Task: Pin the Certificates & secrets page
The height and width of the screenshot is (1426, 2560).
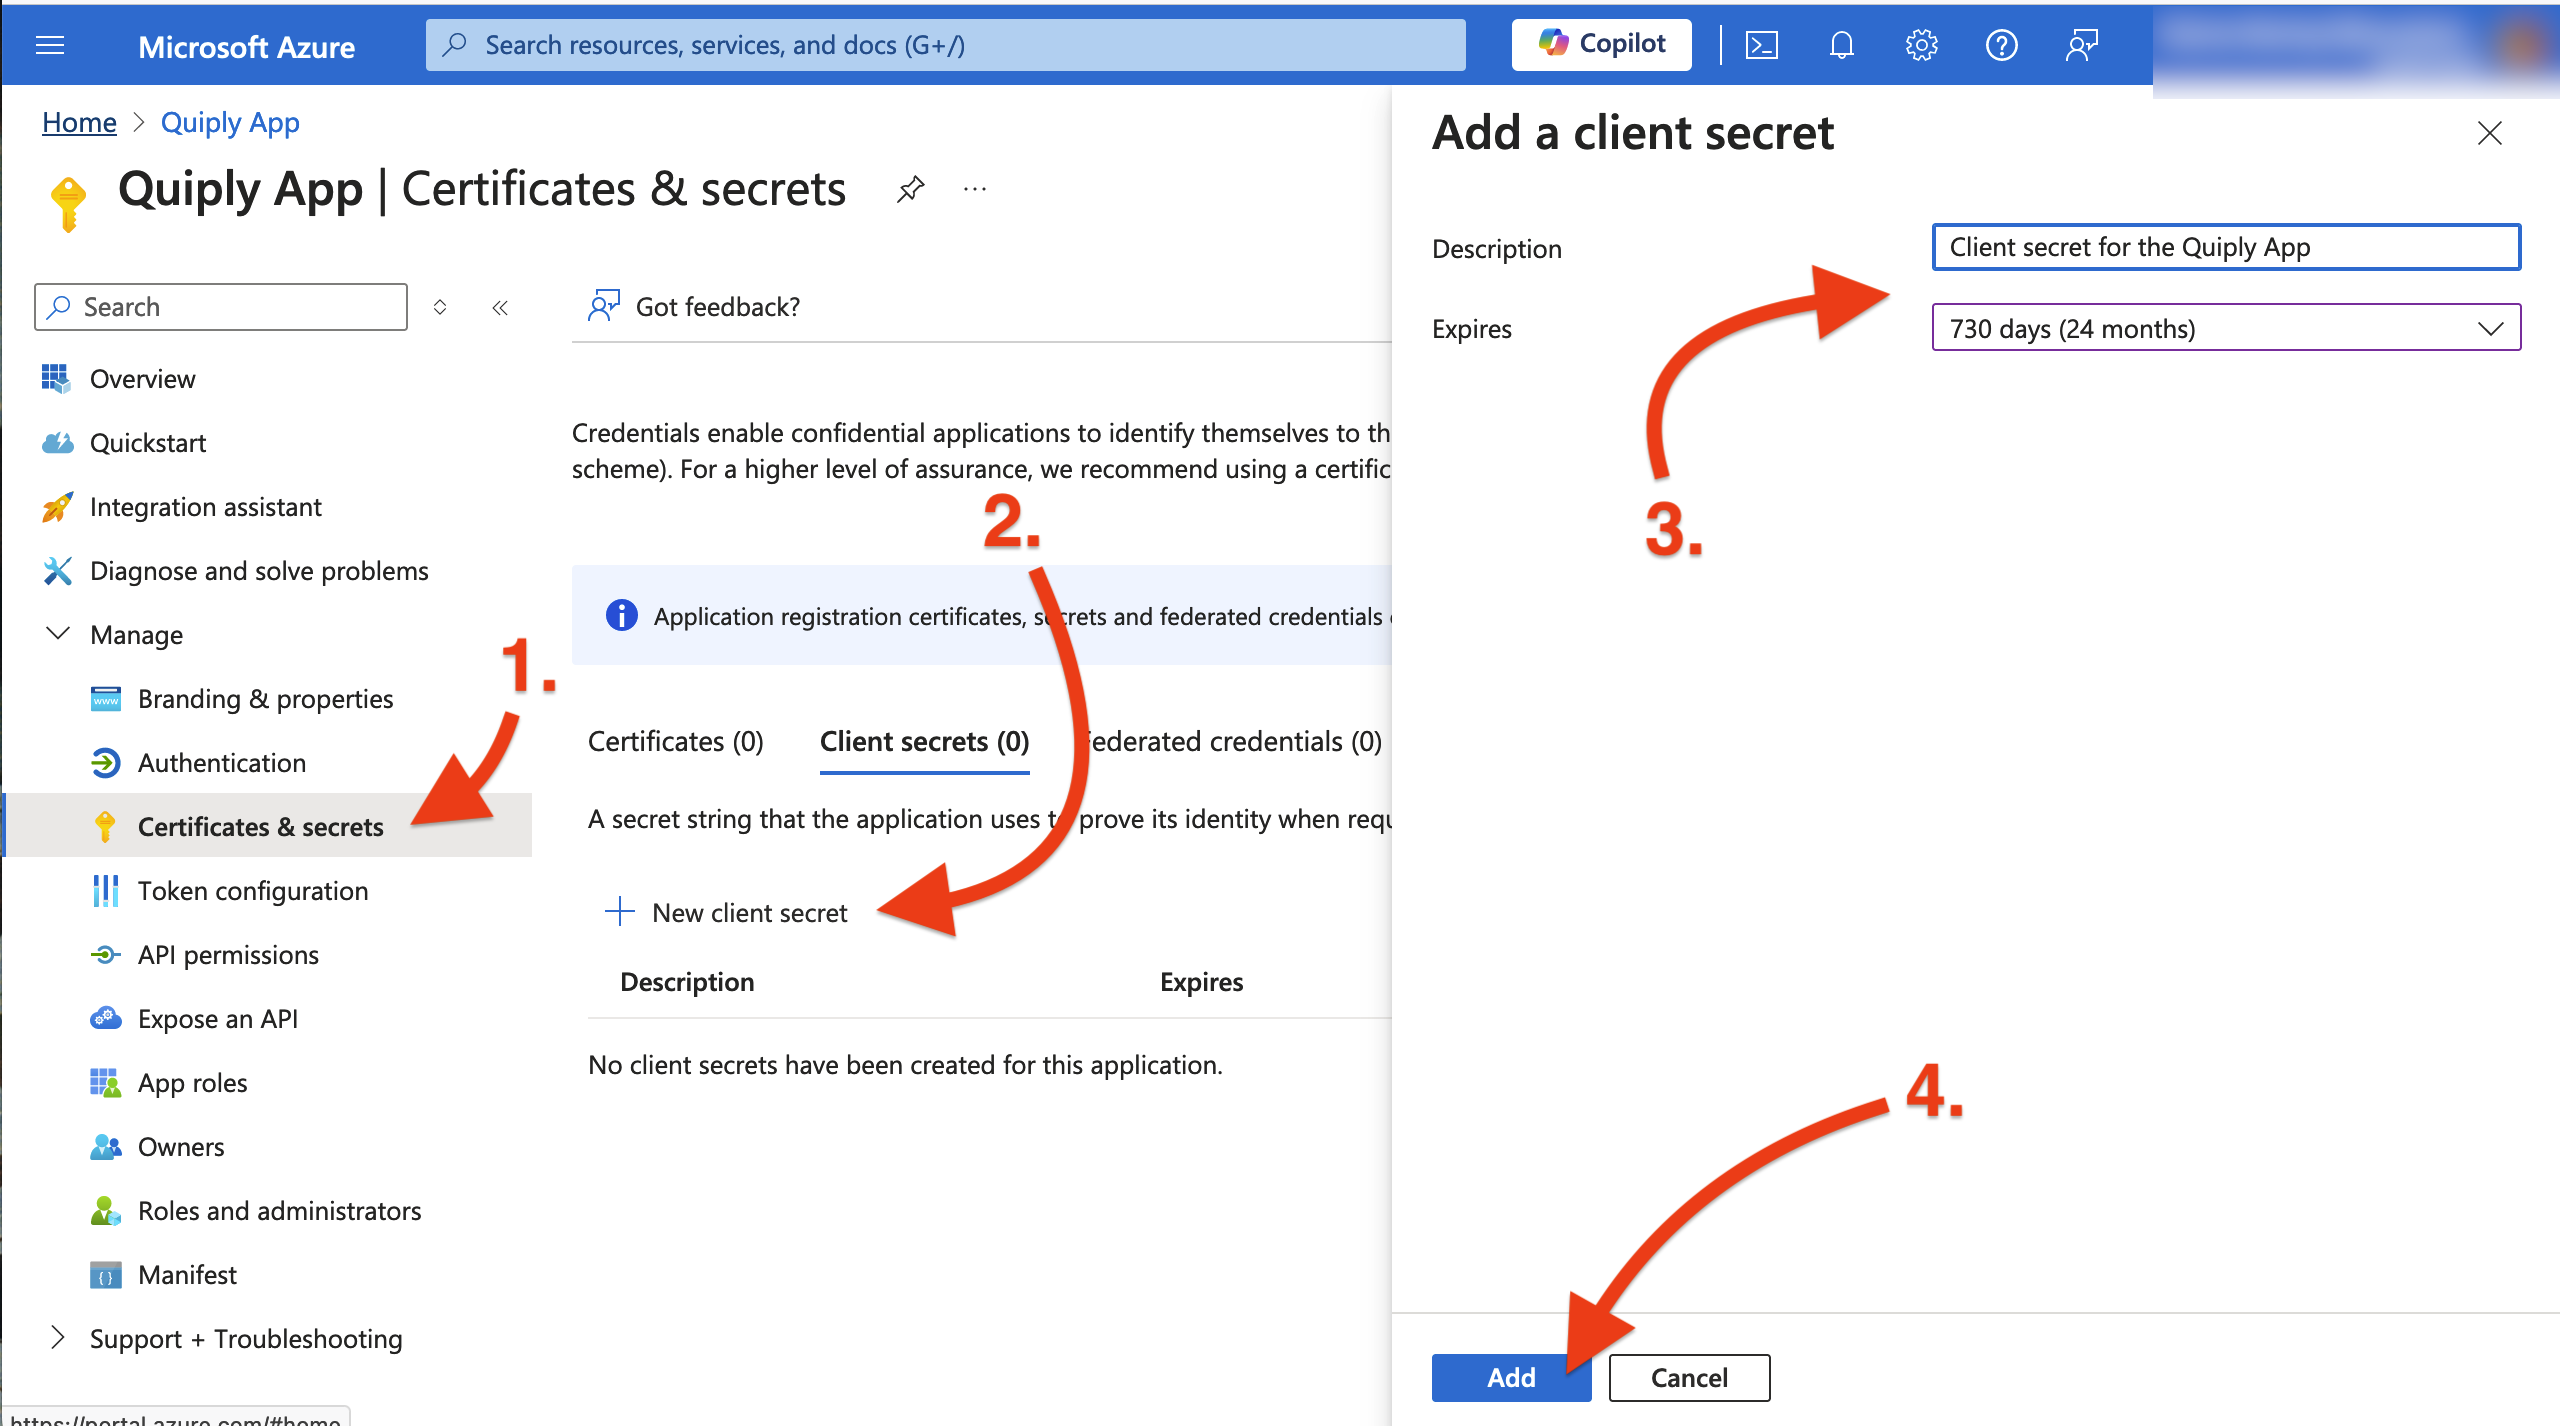Action: [910, 189]
